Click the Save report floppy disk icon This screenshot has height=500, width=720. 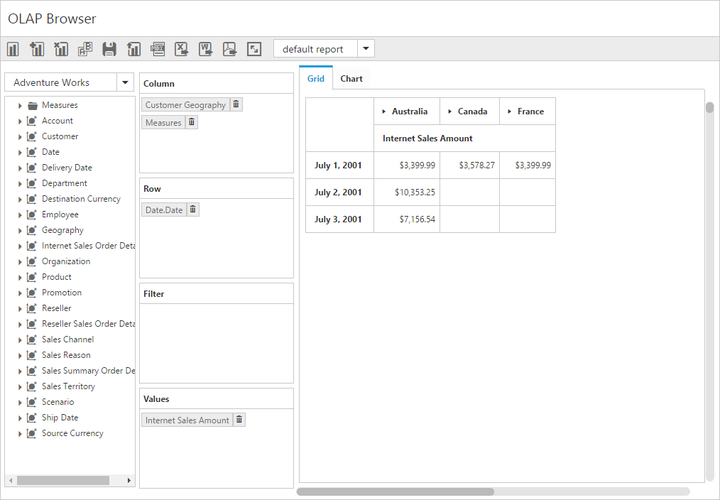pyautogui.click(x=109, y=49)
